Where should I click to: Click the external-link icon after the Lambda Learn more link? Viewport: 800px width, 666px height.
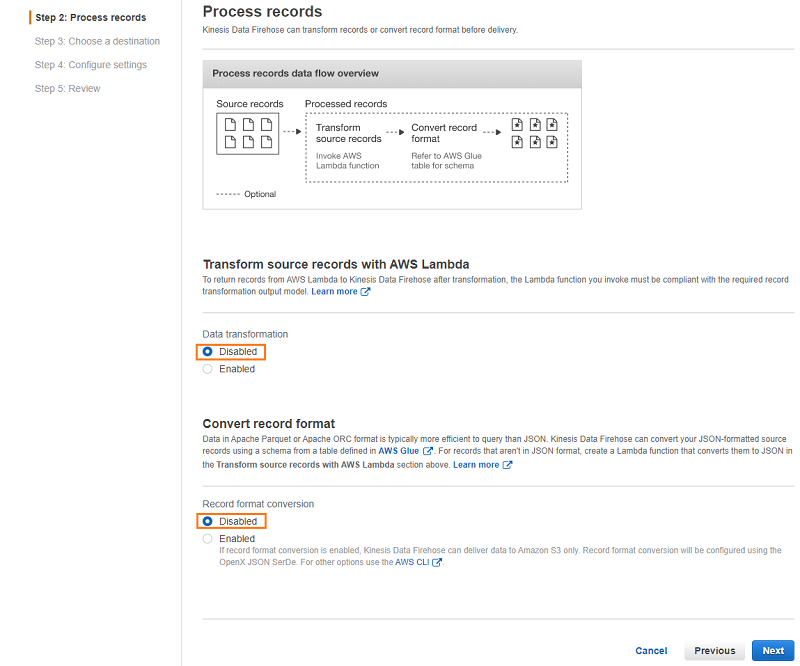(365, 291)
